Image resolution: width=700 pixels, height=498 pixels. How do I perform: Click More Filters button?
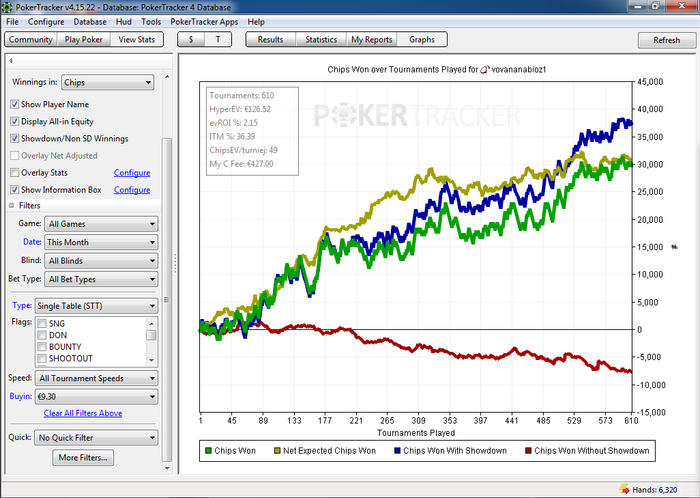[83, 458]
